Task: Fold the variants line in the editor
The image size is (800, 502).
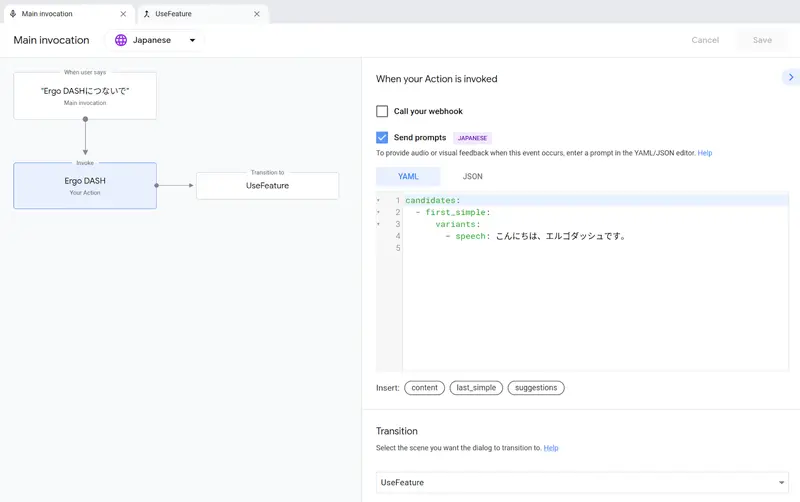Action: (x=379, y=224)
